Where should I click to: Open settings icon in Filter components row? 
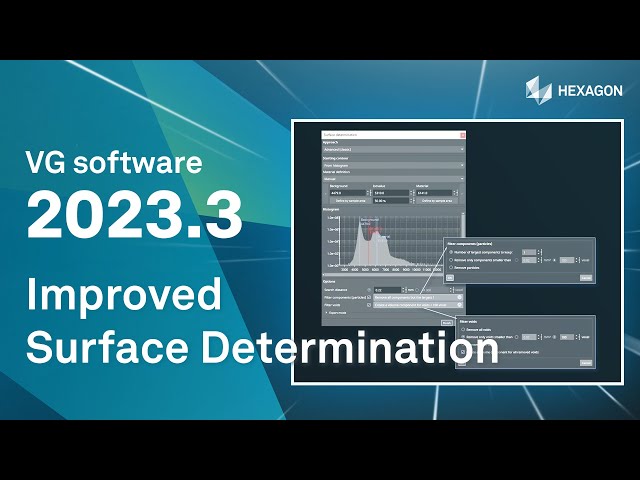click(x=460, y=298)
